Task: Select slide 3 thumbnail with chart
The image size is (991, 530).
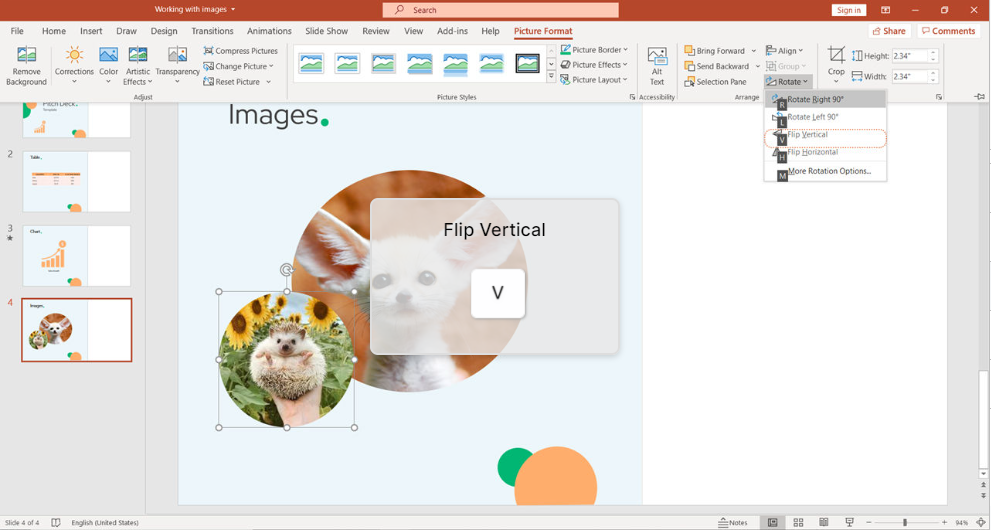Action: coord(77,255)
